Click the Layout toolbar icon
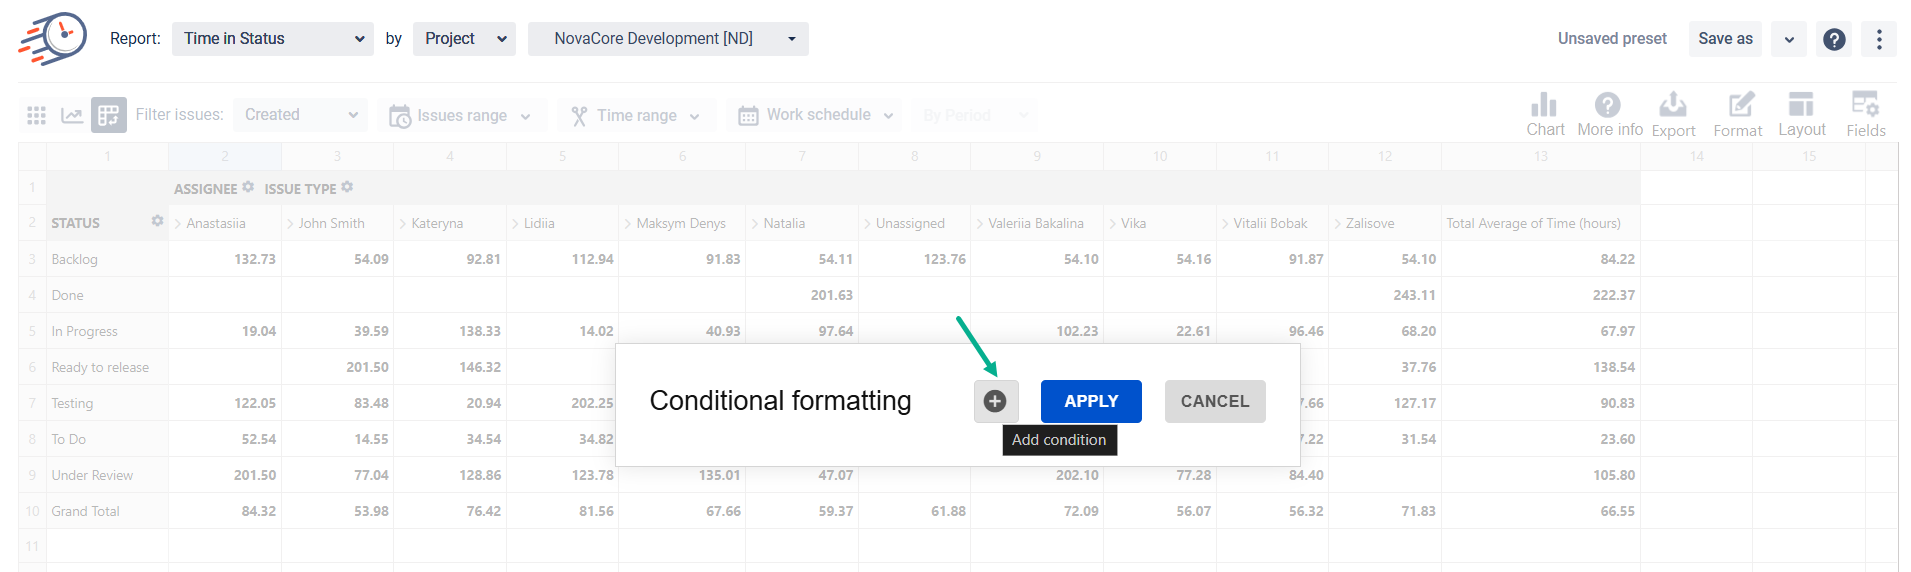The image size is (1911, 572). [x=1801, y=114]
